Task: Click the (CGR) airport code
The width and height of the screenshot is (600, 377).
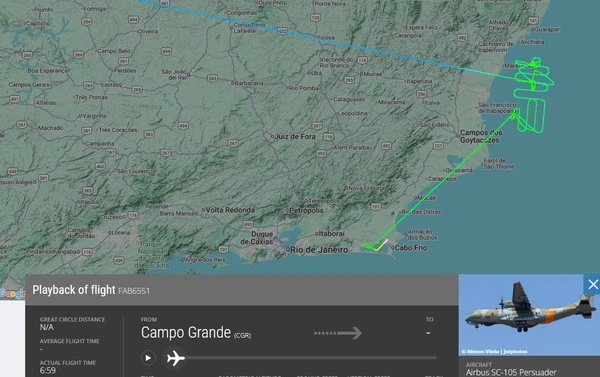Action: [243, 335]
